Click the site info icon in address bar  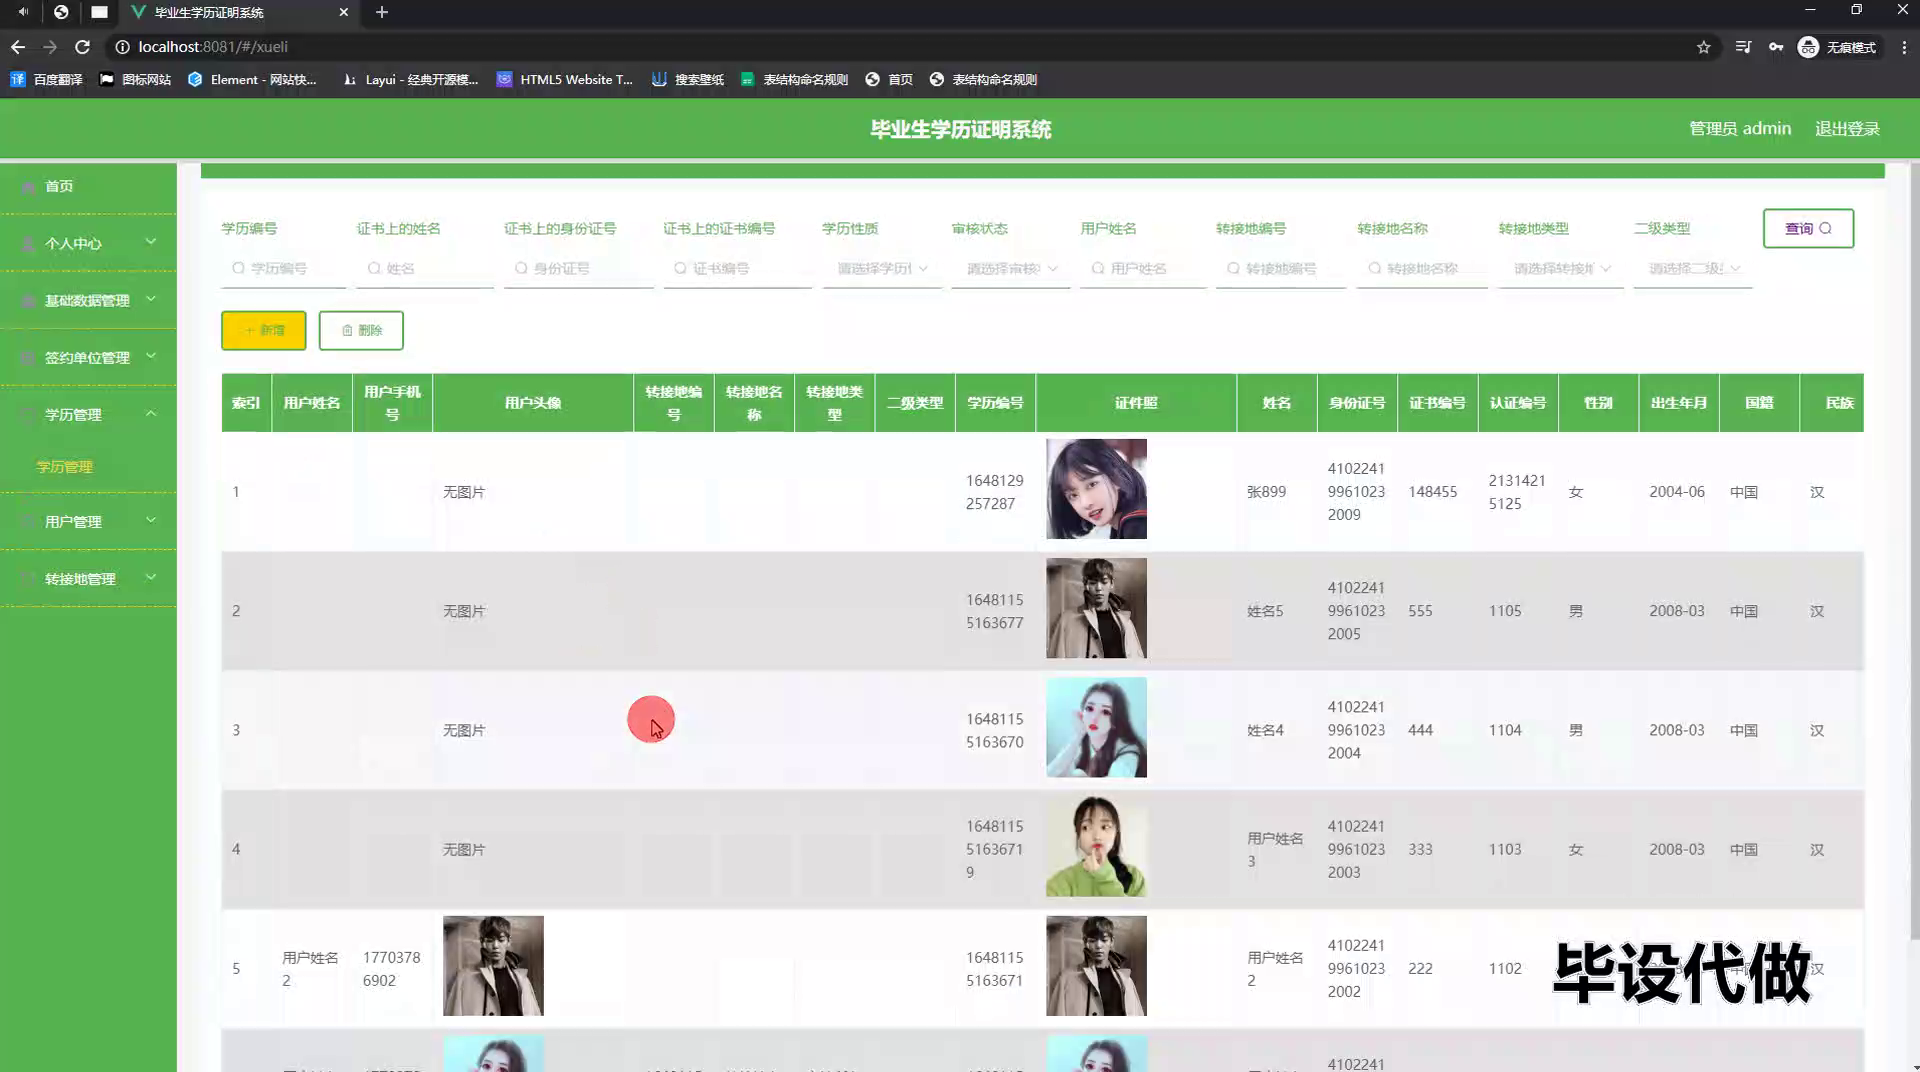(x=122, y=47)
